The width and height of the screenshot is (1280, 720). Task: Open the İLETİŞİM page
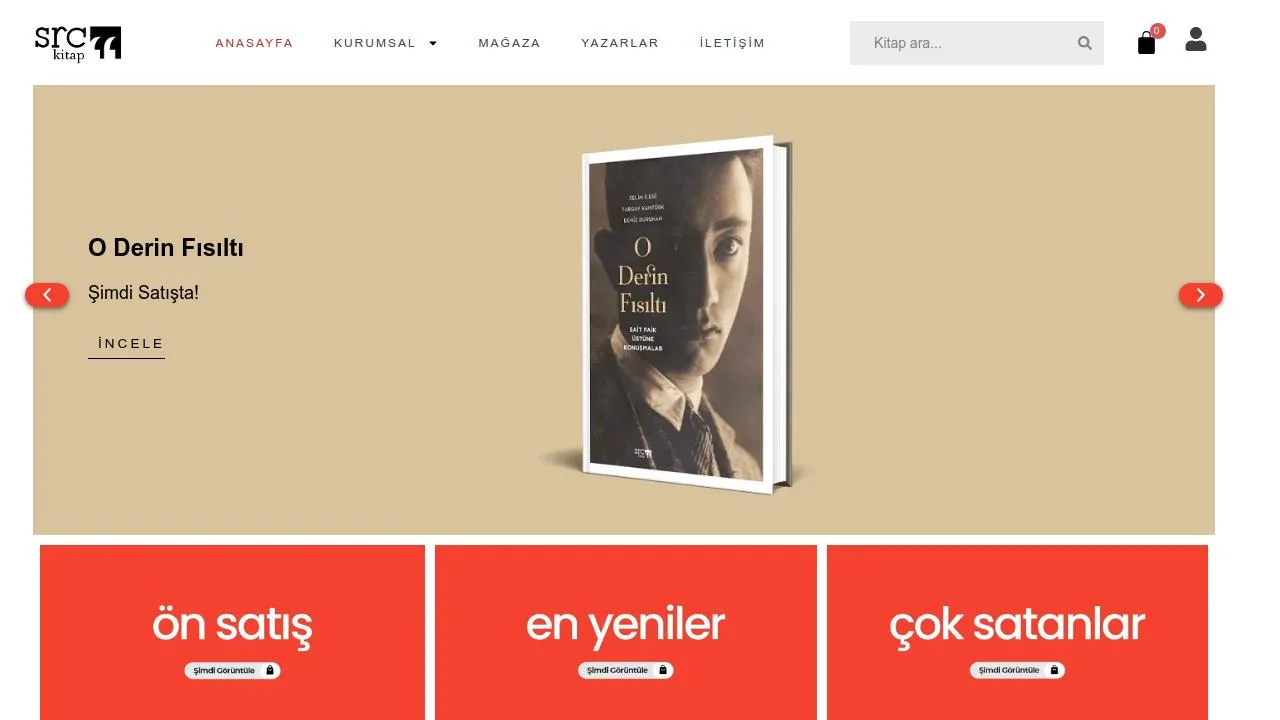(x=732, y=43)
